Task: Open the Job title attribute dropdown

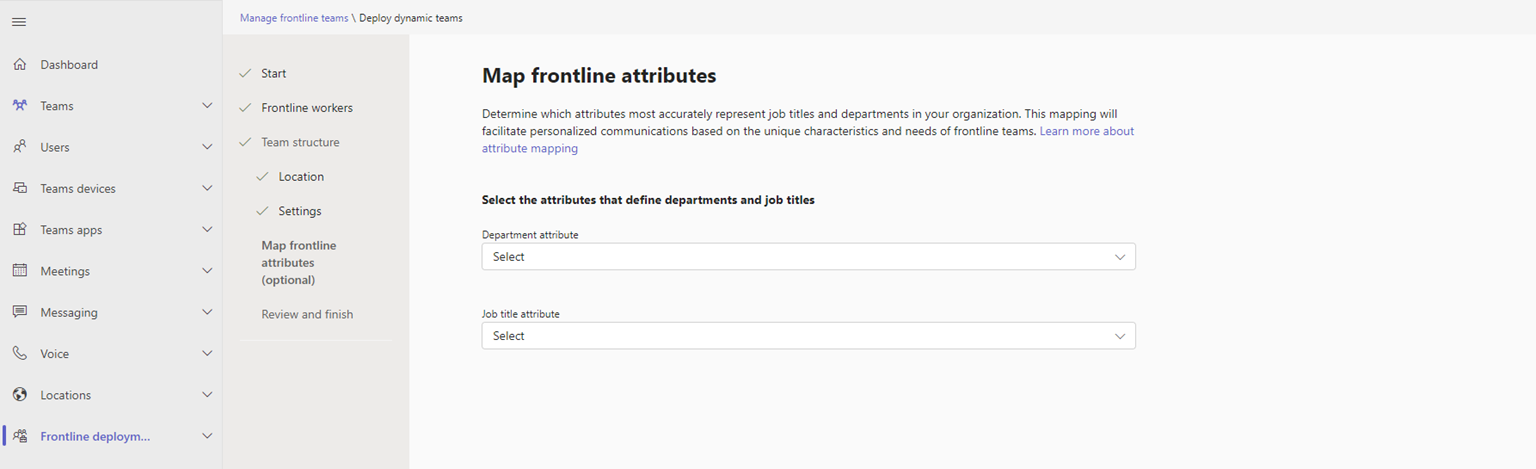Action: [x=808, y=336]
